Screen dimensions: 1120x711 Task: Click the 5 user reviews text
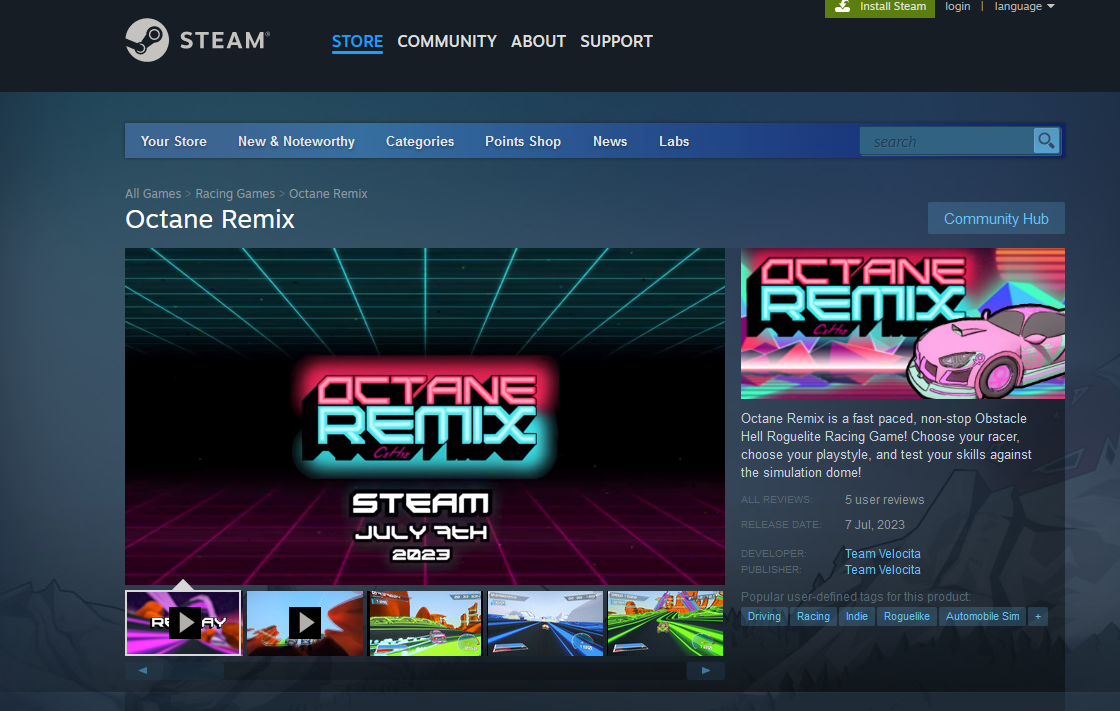pos(884,500)
